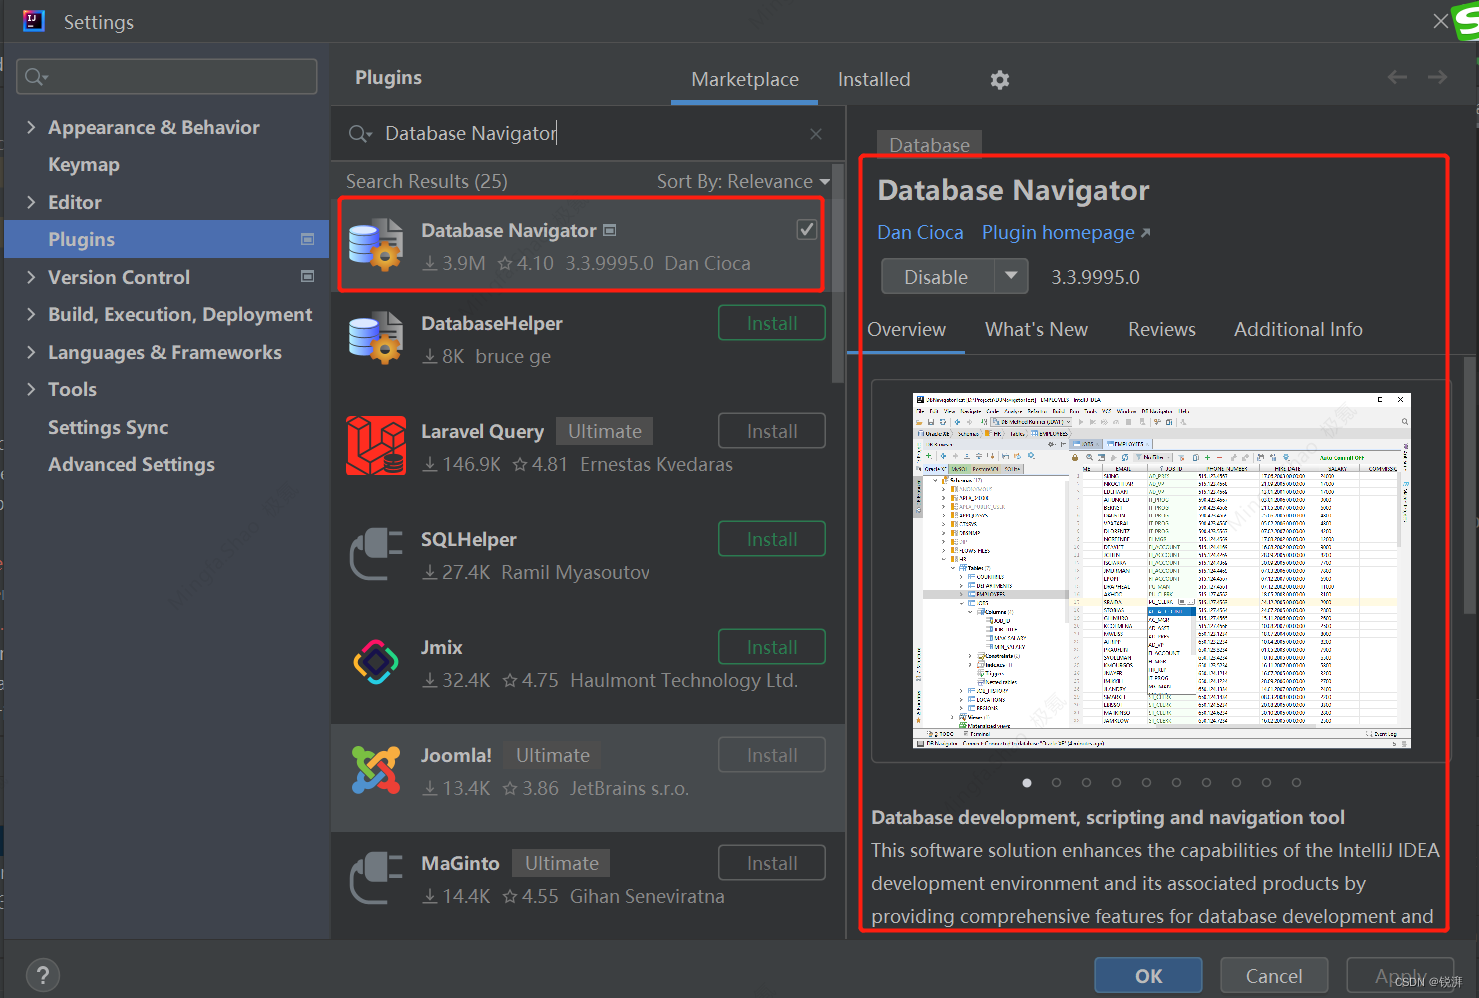1479x998 pixels.
Task: Install the MaGinto plugin
Action: click(772, 863)
